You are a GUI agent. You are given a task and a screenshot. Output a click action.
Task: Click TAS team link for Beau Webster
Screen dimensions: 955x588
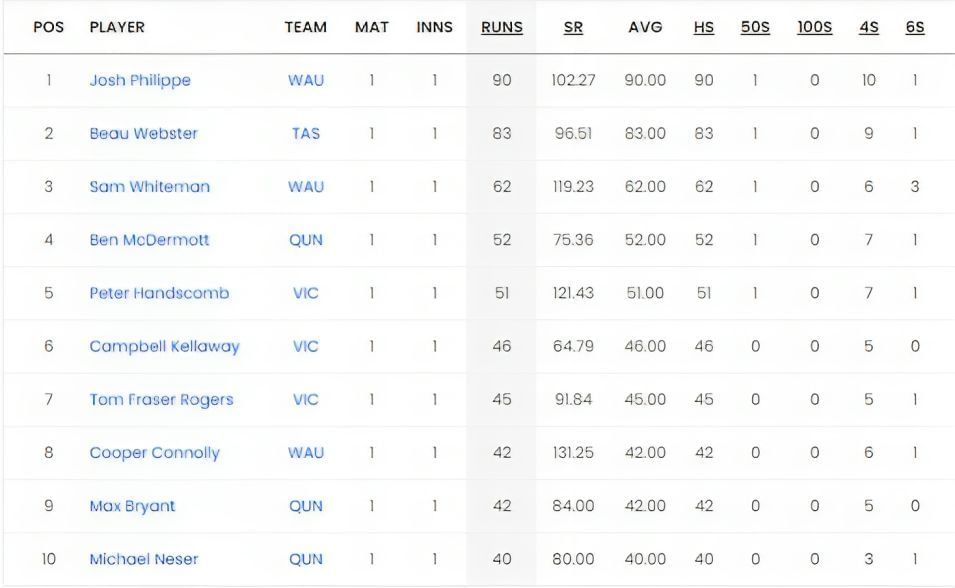point(306,133)
